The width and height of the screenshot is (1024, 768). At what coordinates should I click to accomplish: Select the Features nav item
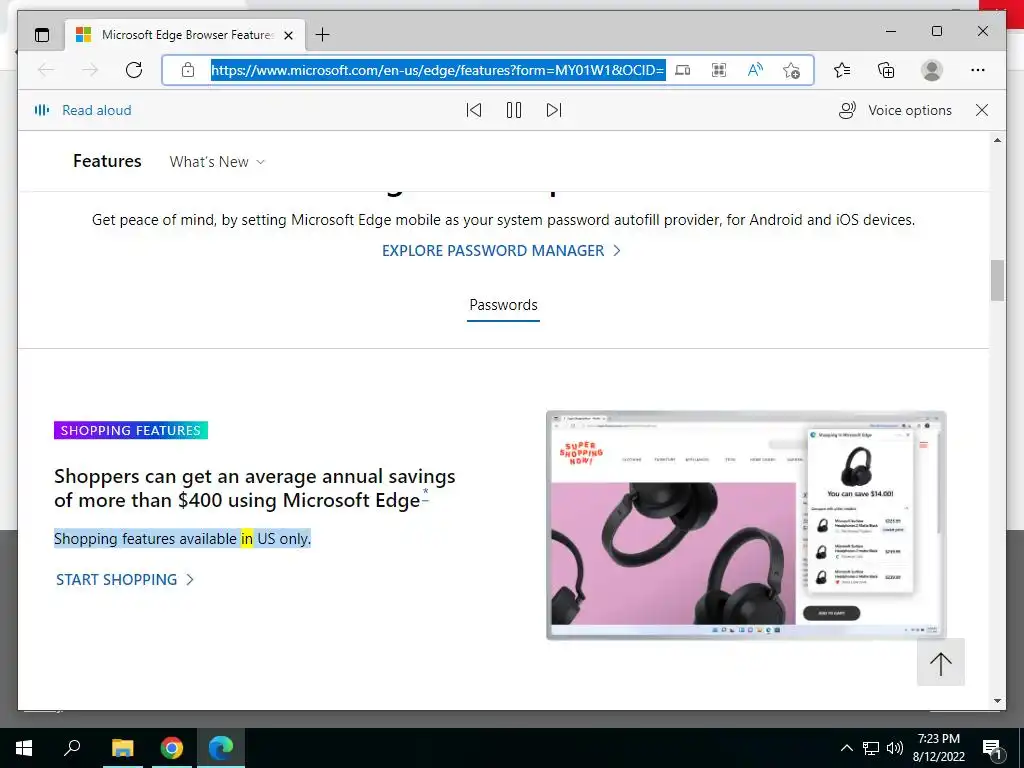[107, 161]
